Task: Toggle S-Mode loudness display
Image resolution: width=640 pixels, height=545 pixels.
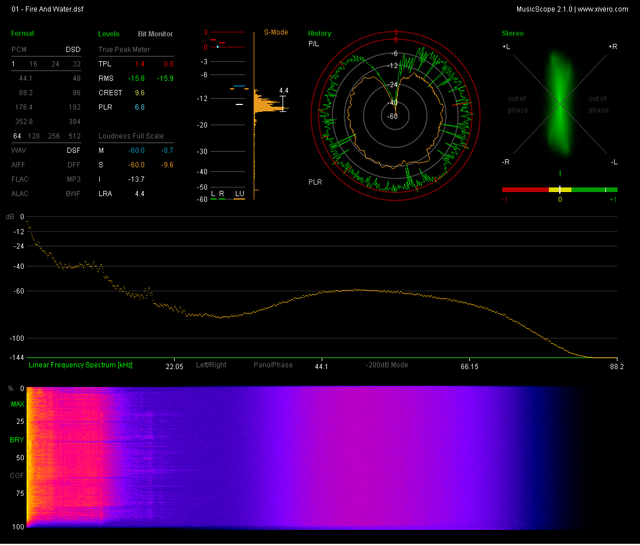Action: [276, 32]
